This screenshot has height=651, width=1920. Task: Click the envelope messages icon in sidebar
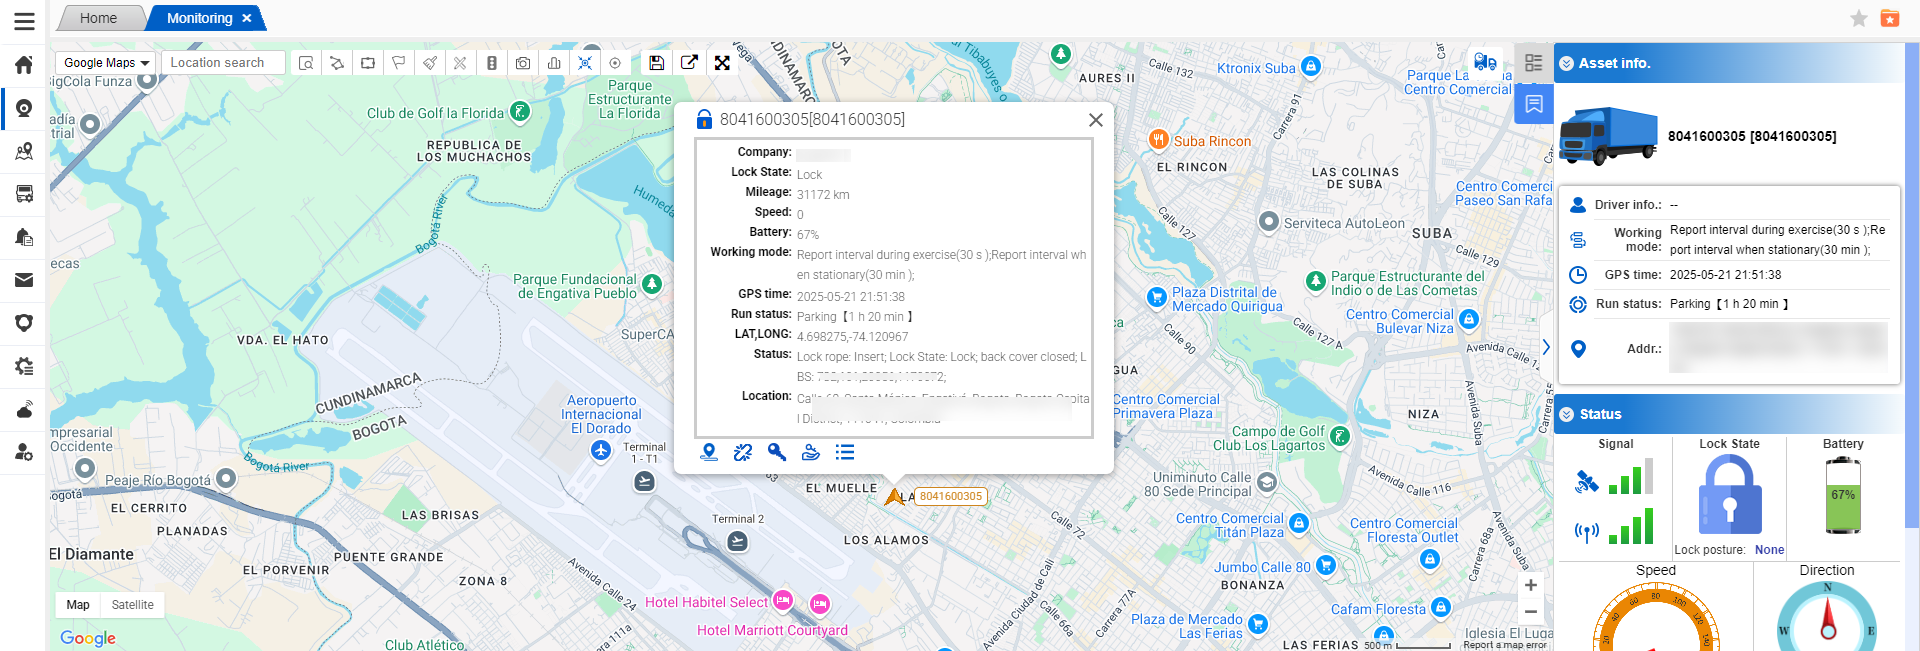pyautogui.click(x=24, y=280)
